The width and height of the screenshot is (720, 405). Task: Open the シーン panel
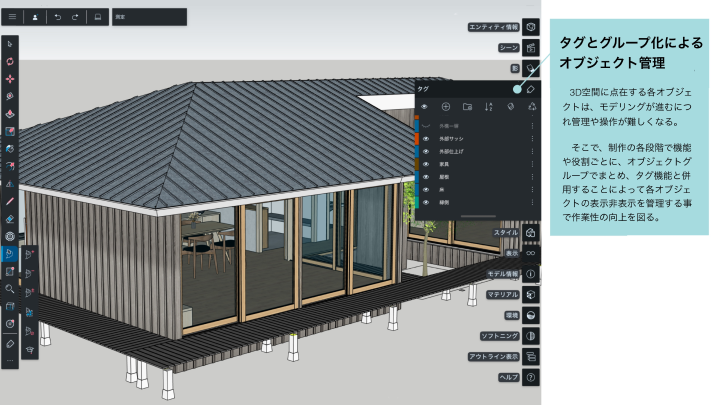[x=531, y=47]
